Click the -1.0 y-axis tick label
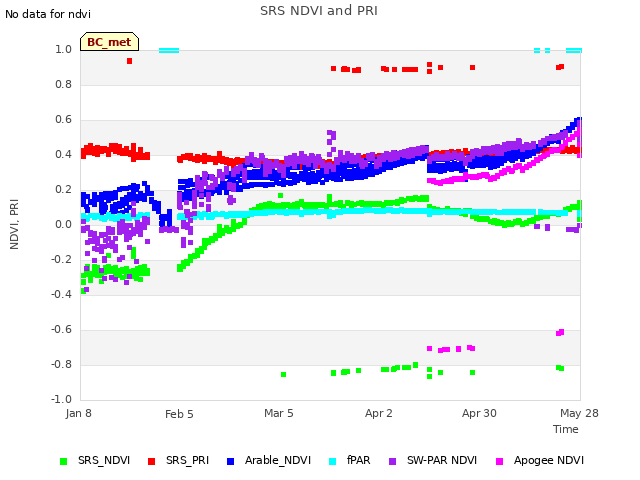Image resolution: width=640 pixels, height=480 pixels. [62, 399]
